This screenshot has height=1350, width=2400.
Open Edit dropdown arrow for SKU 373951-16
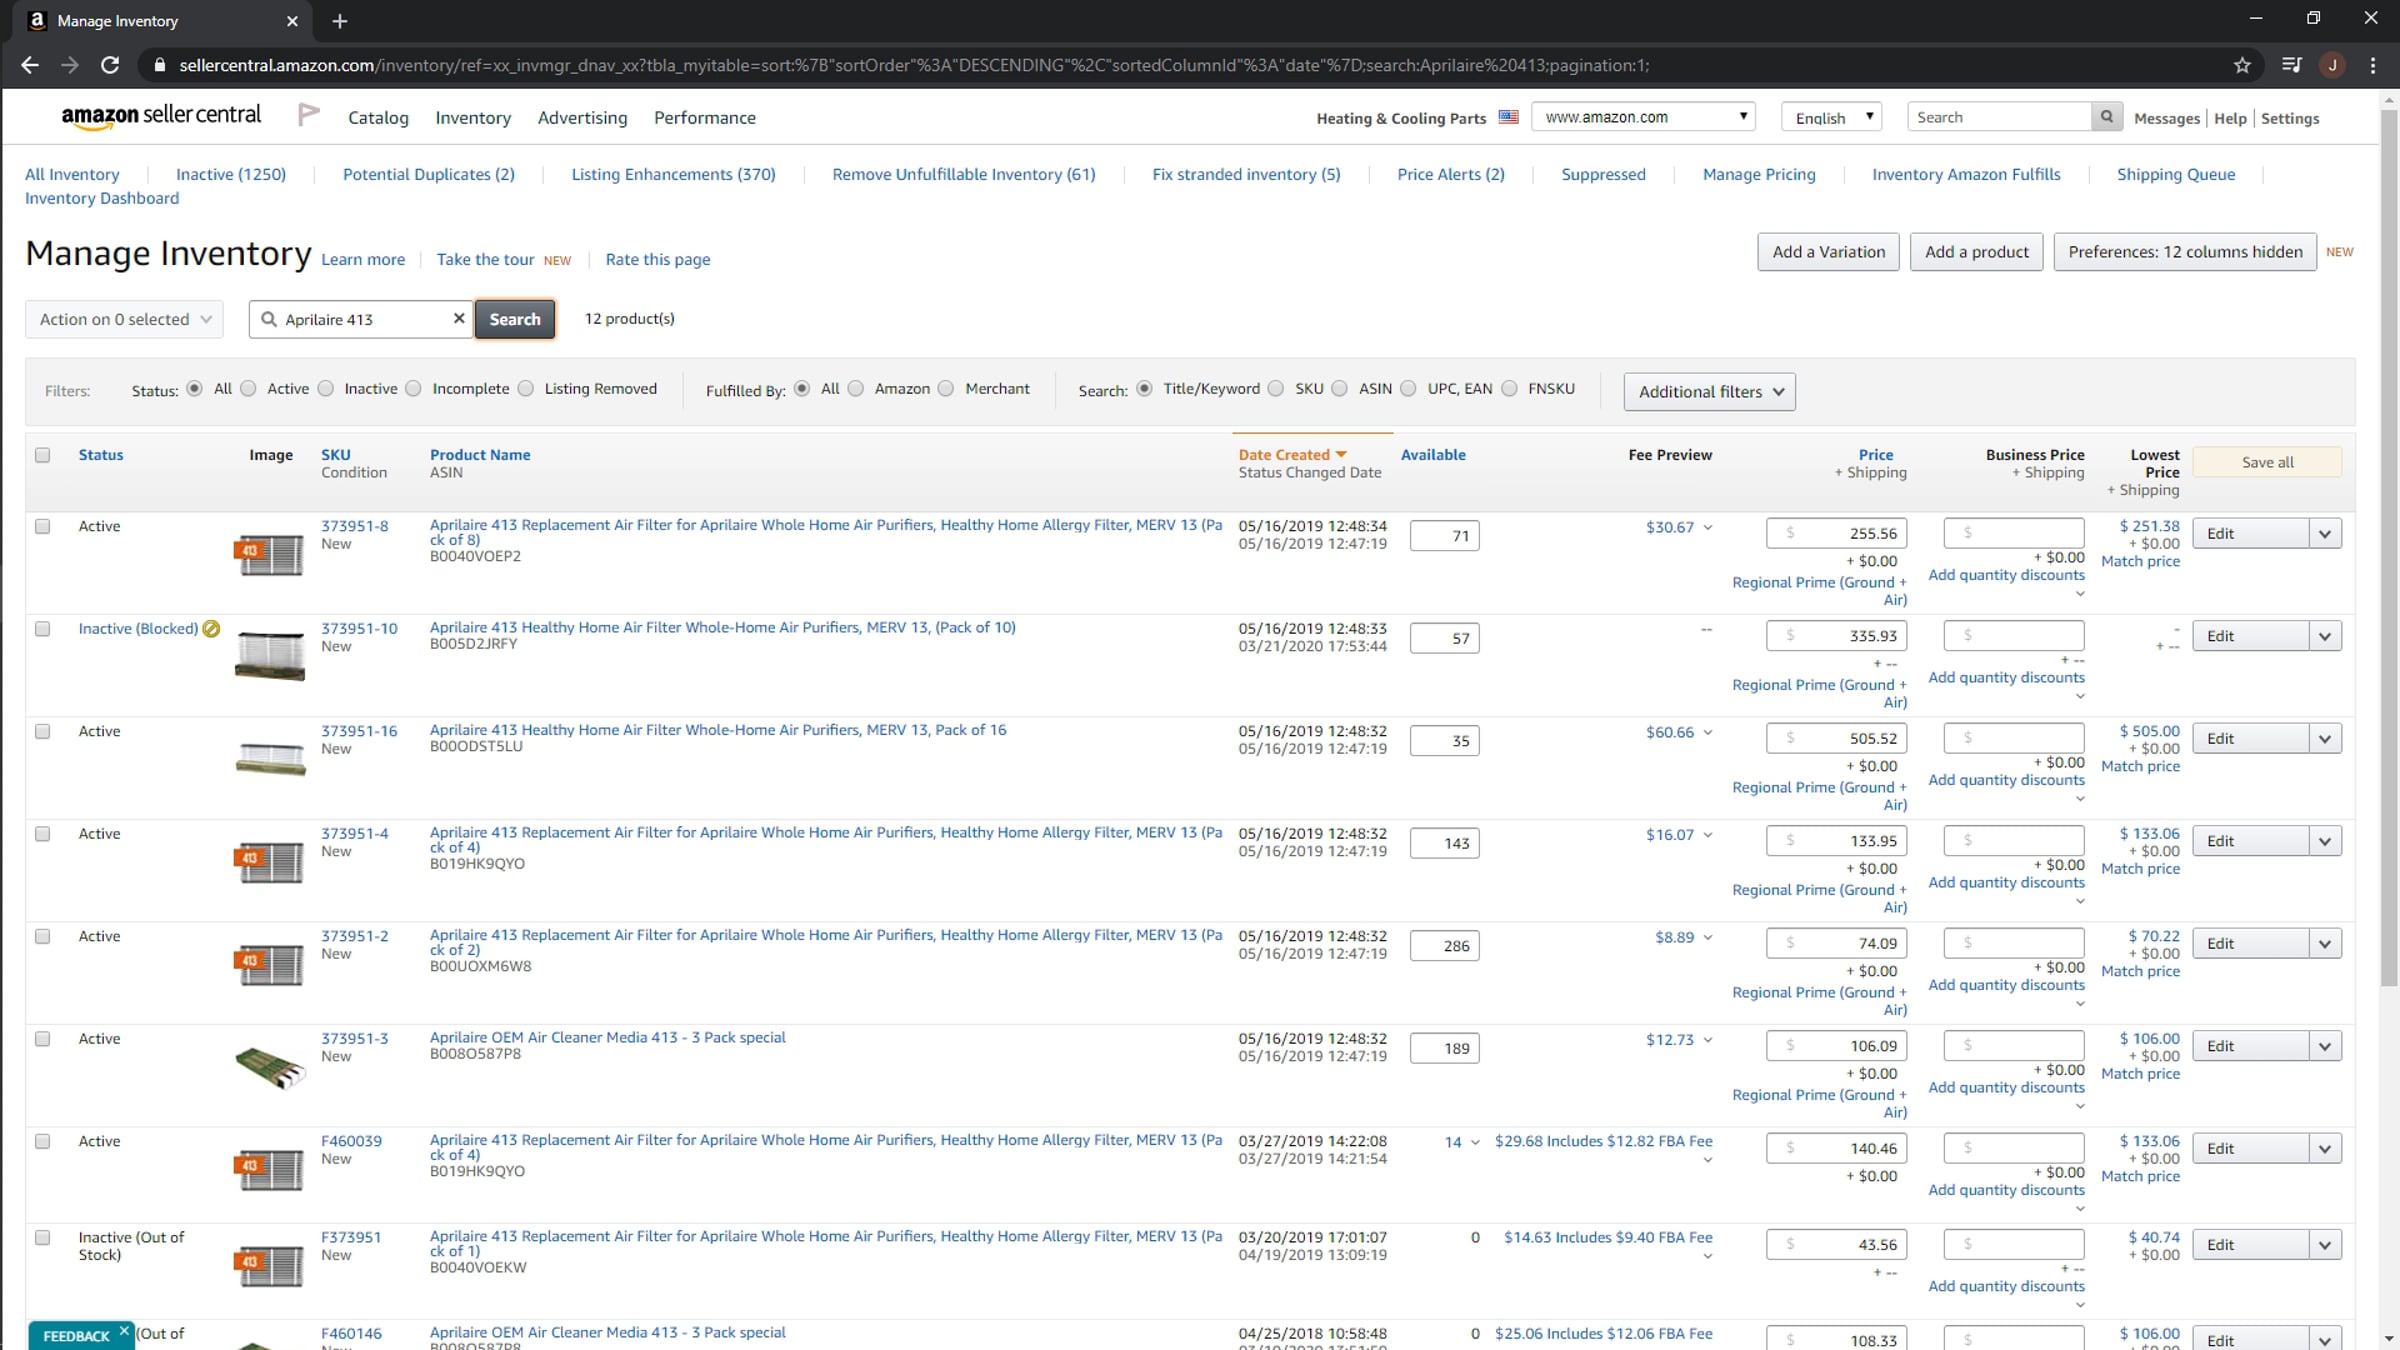pos(2325,739)
